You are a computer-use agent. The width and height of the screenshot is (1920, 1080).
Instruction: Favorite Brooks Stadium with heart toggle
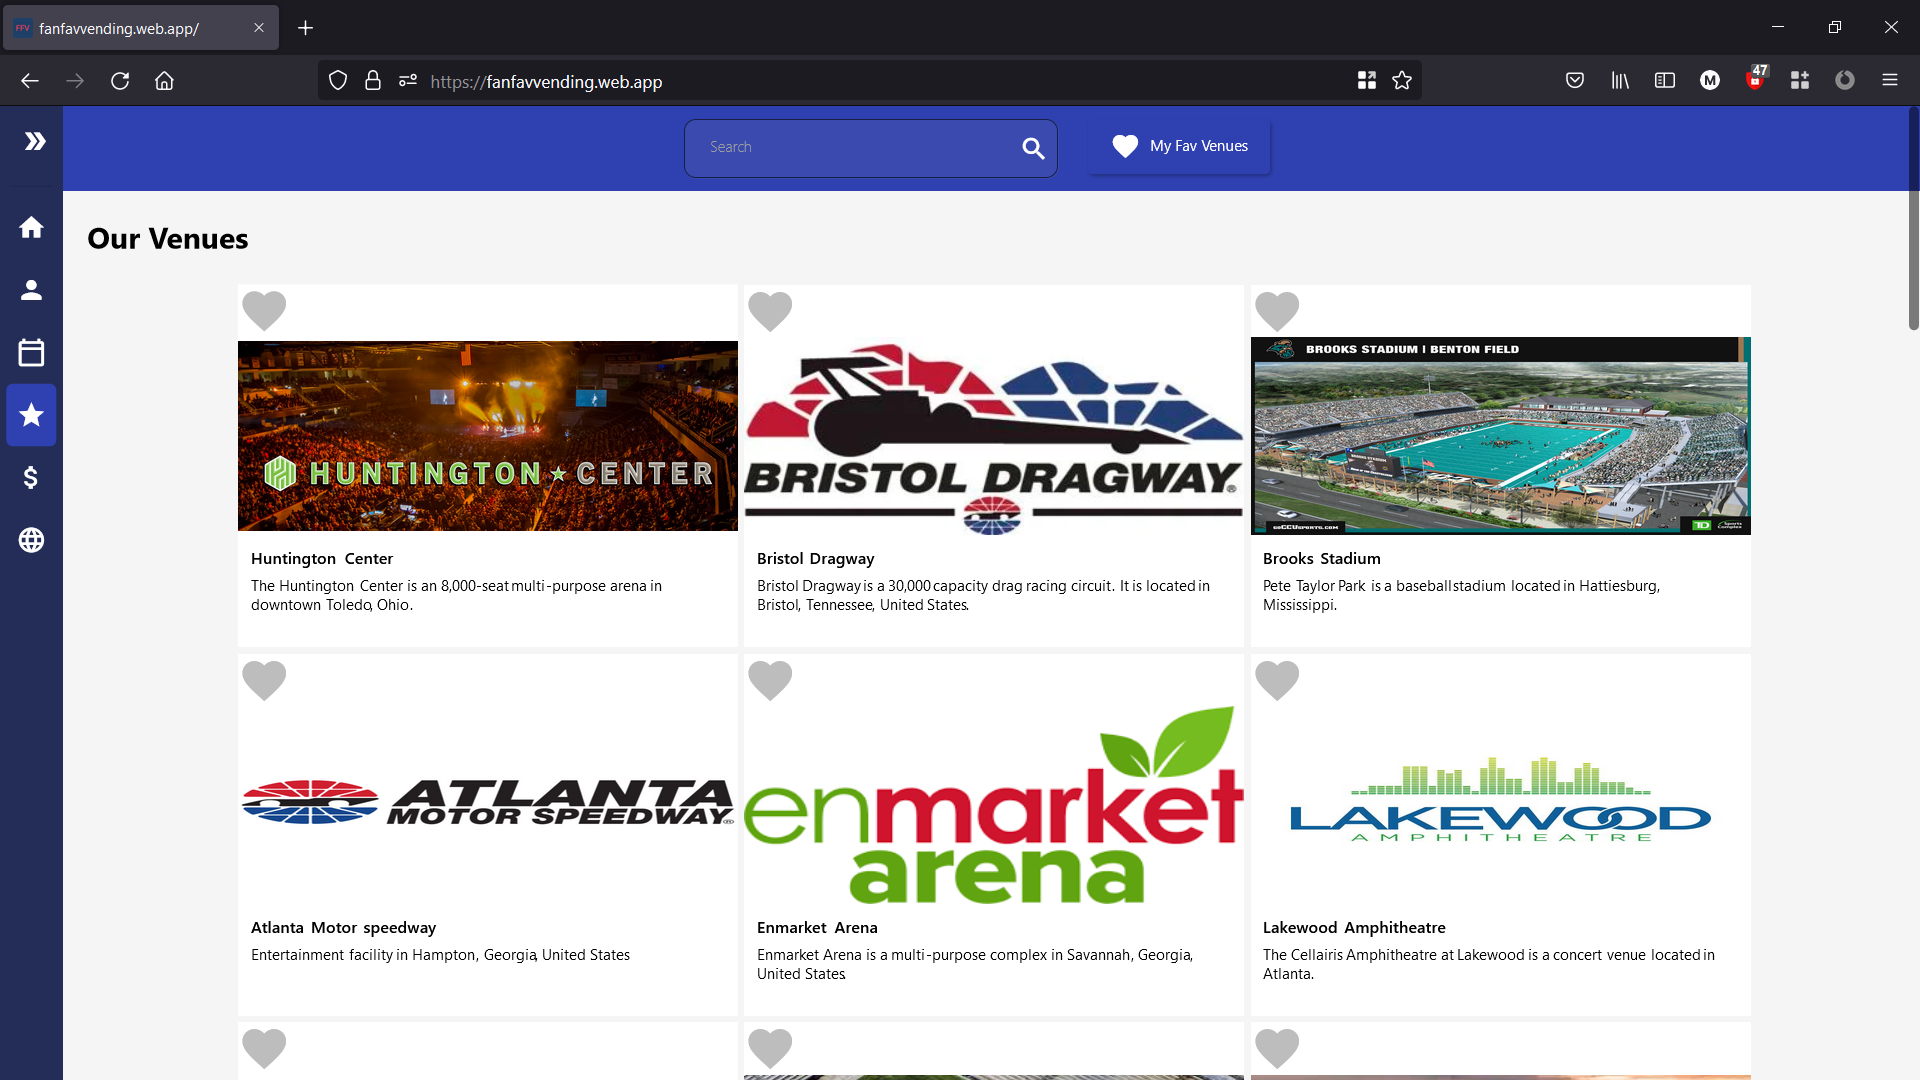[1277, 311]
